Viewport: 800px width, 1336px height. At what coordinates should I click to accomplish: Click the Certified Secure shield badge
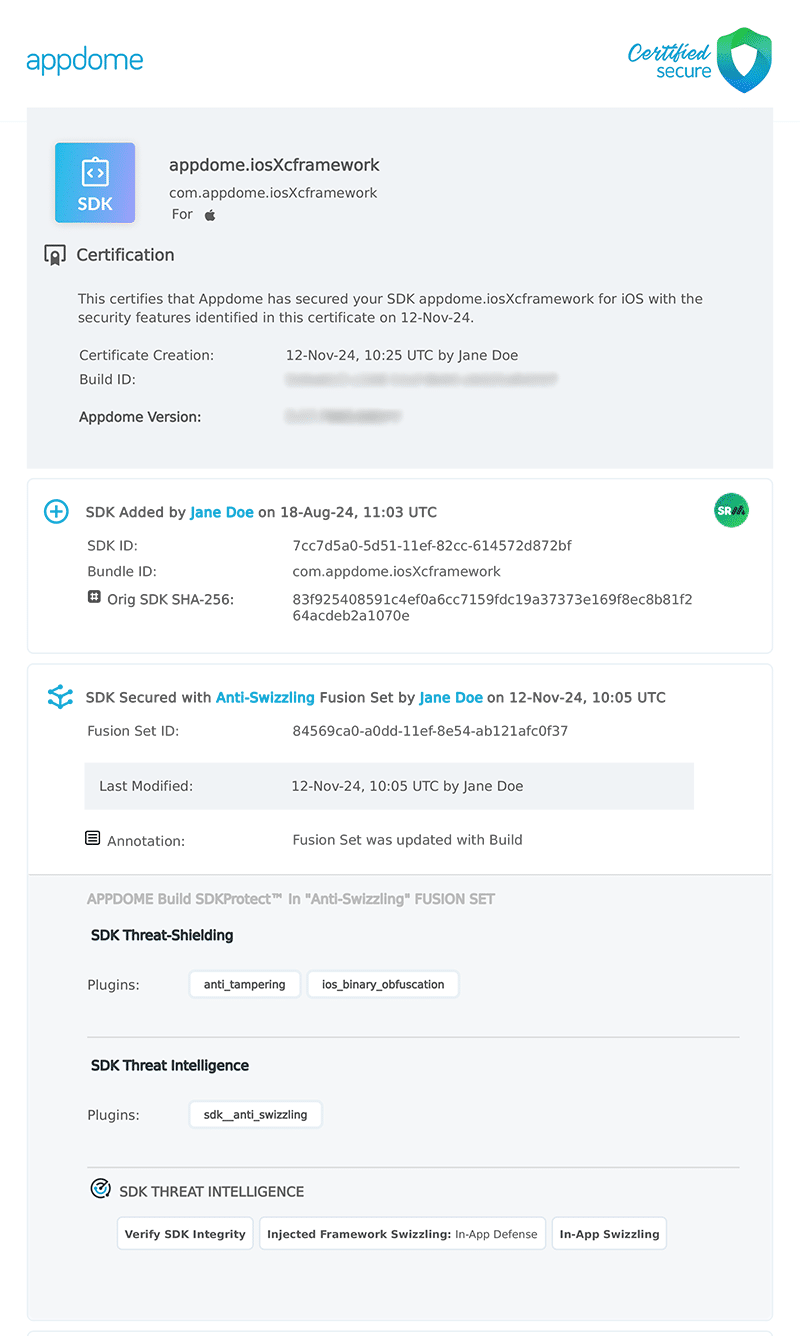[744, 60]
